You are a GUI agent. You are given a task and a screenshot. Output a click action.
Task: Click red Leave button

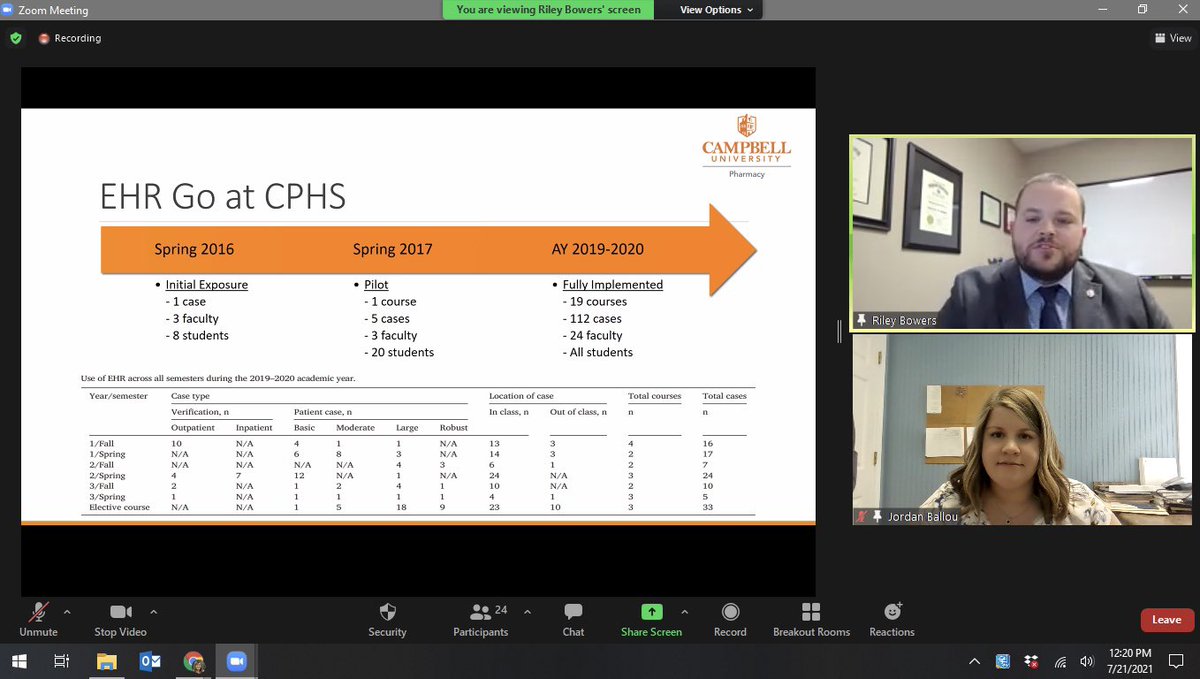[x=1166, y=620]
